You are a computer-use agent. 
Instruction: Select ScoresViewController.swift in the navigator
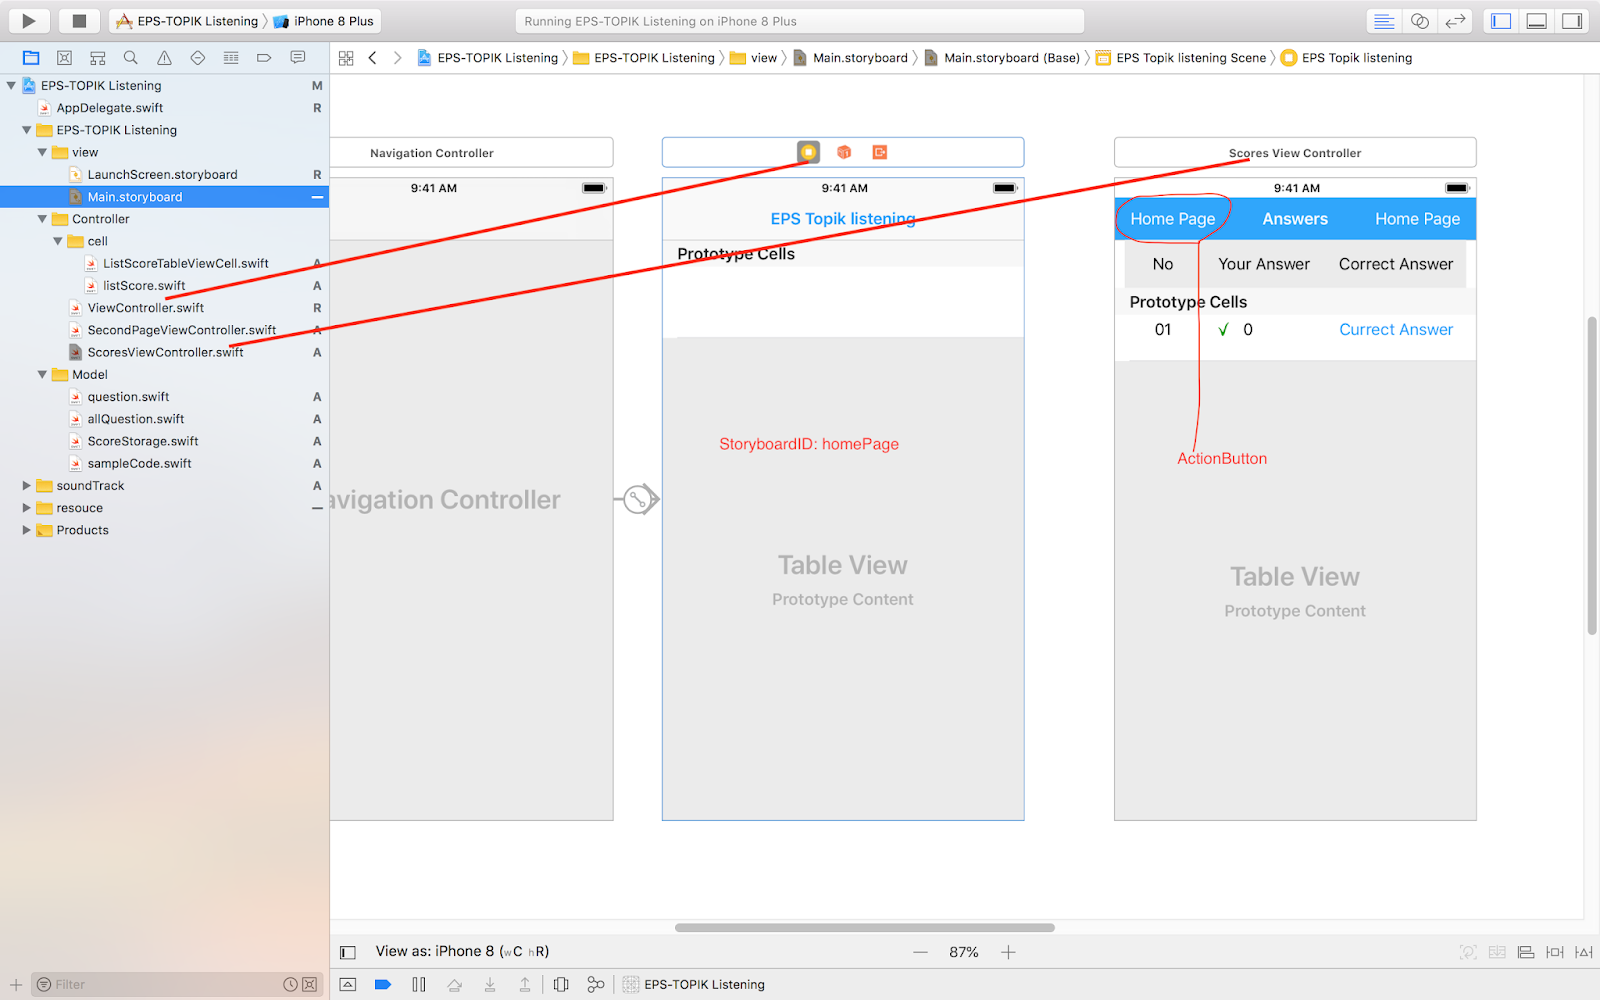164,352
